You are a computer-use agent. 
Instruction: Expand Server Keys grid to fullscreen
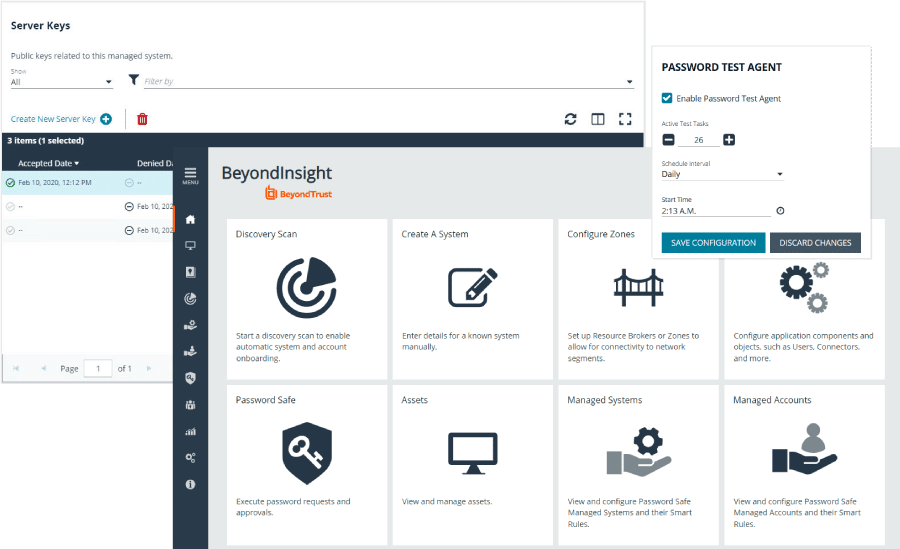click(x=625, y=119)
